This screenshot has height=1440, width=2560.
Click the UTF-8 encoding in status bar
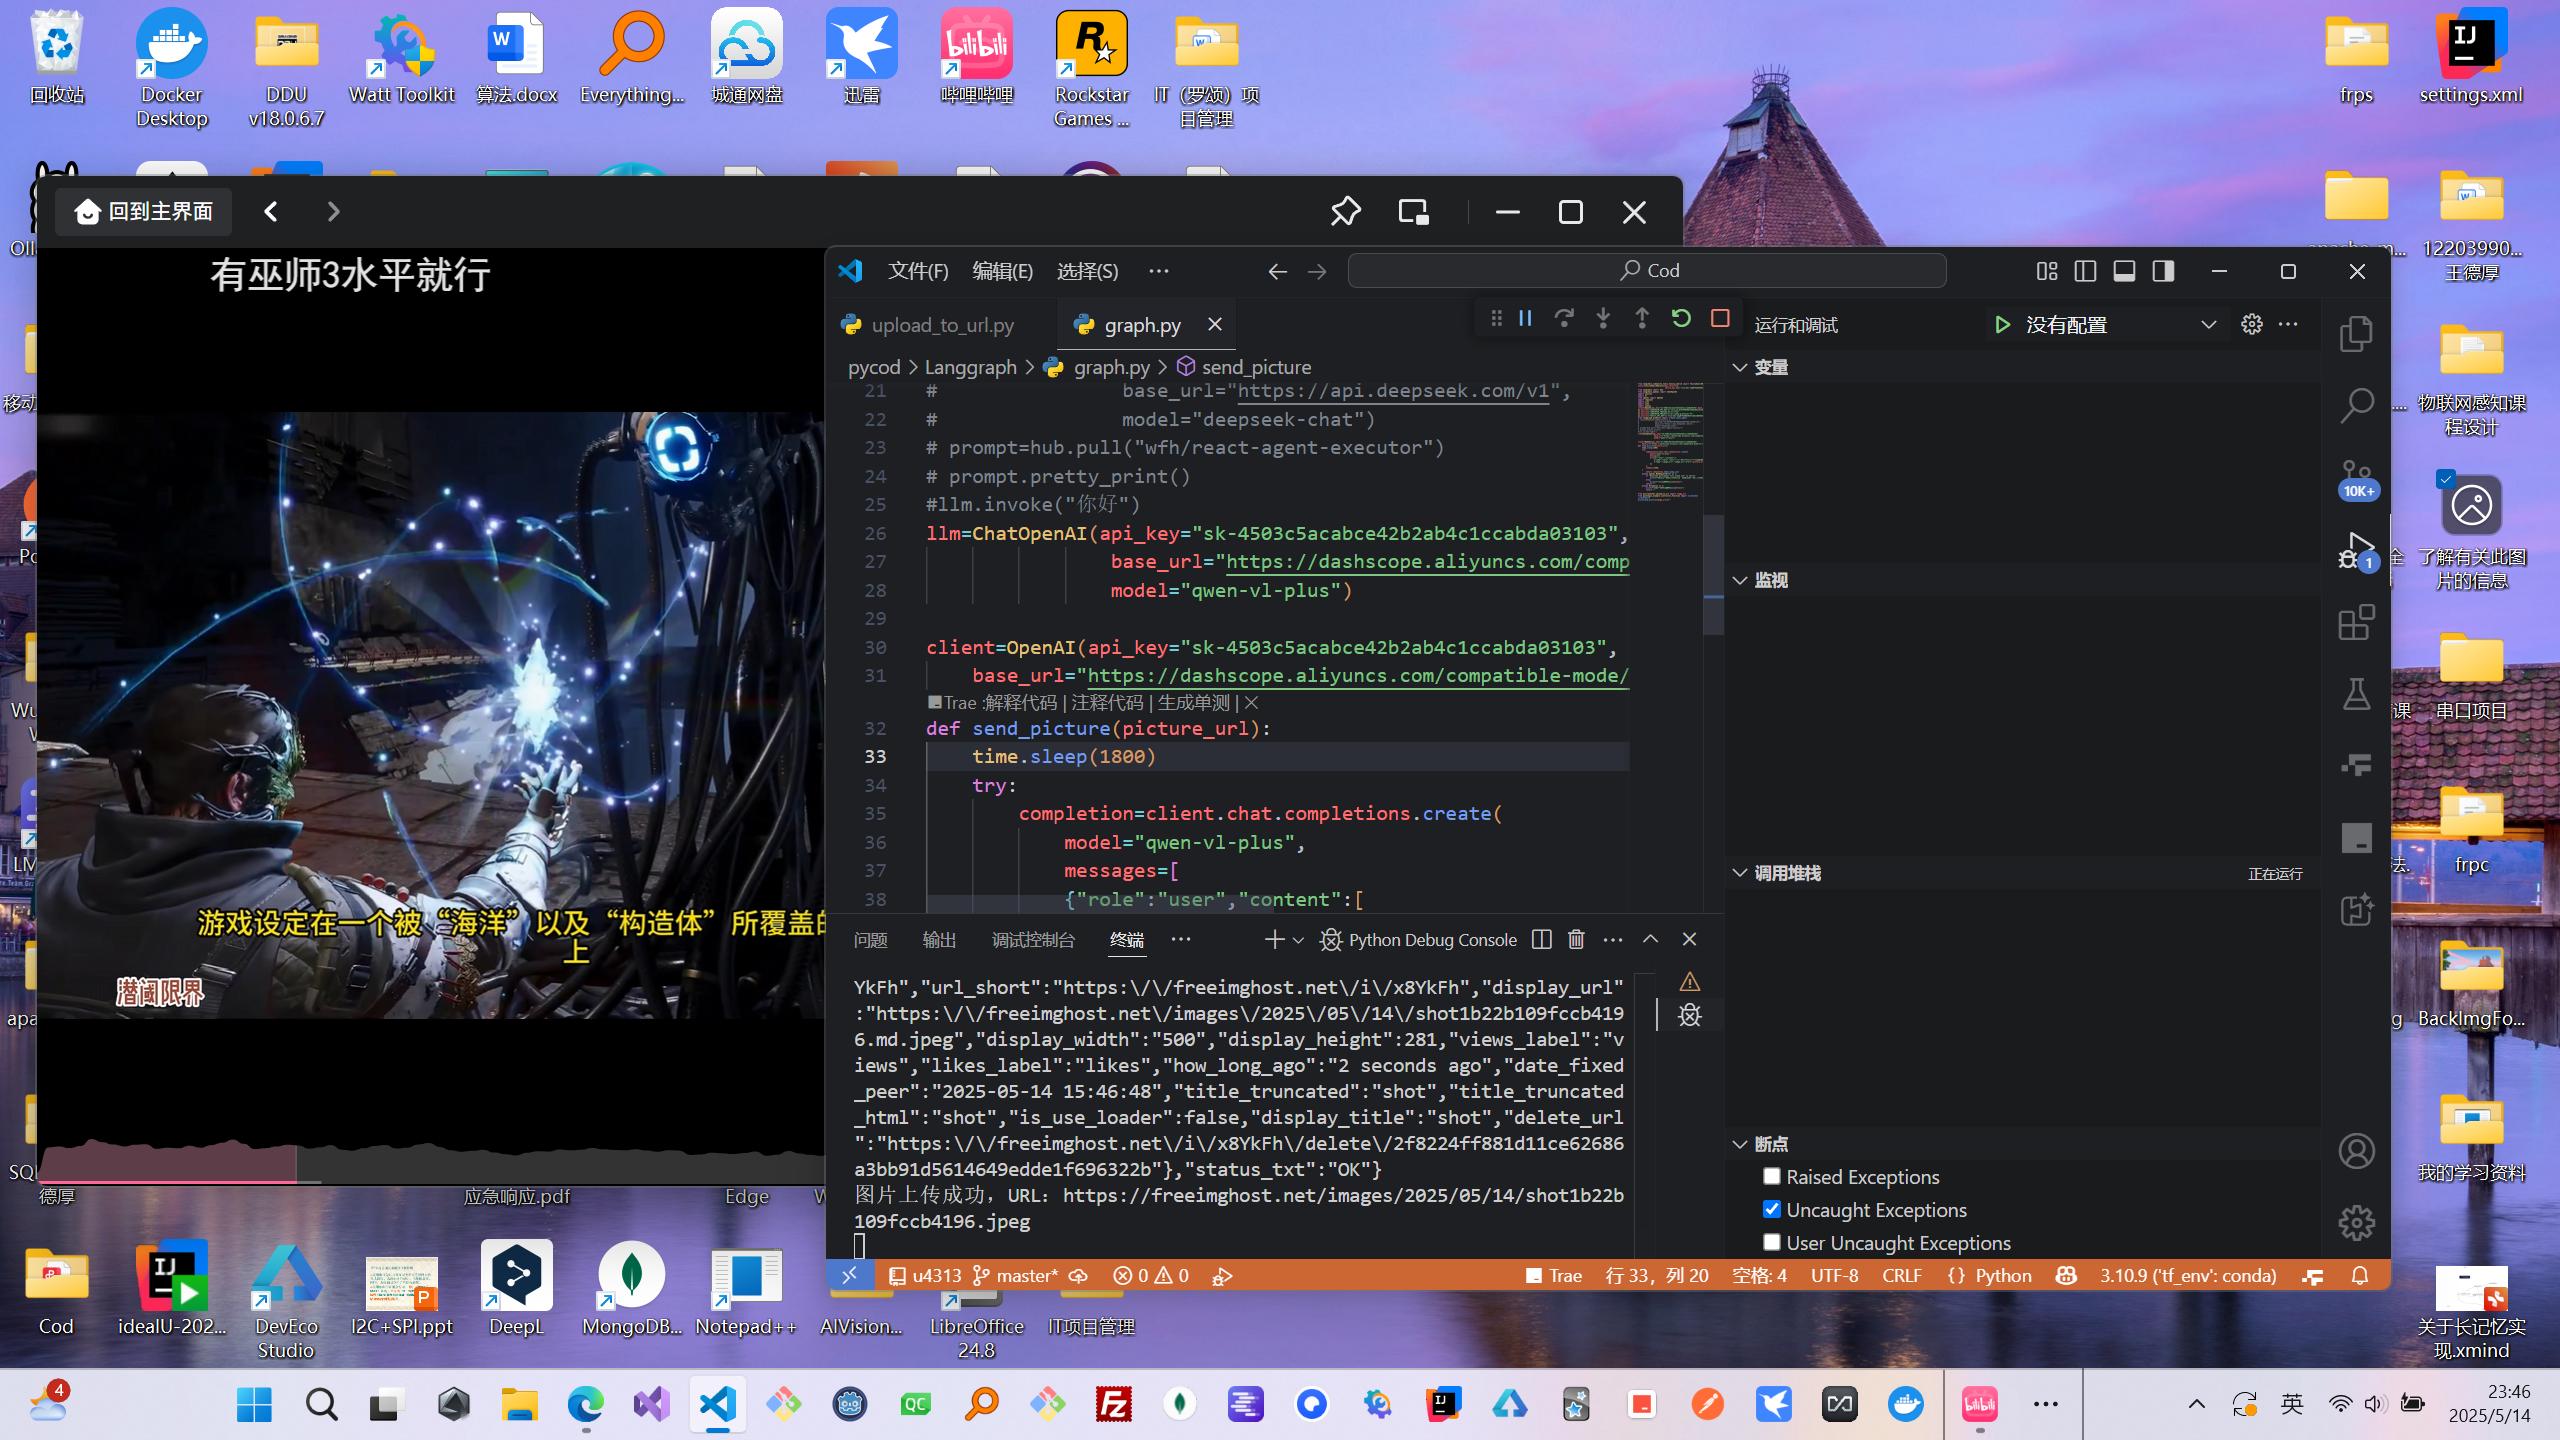click(x=1834, y=1276)
